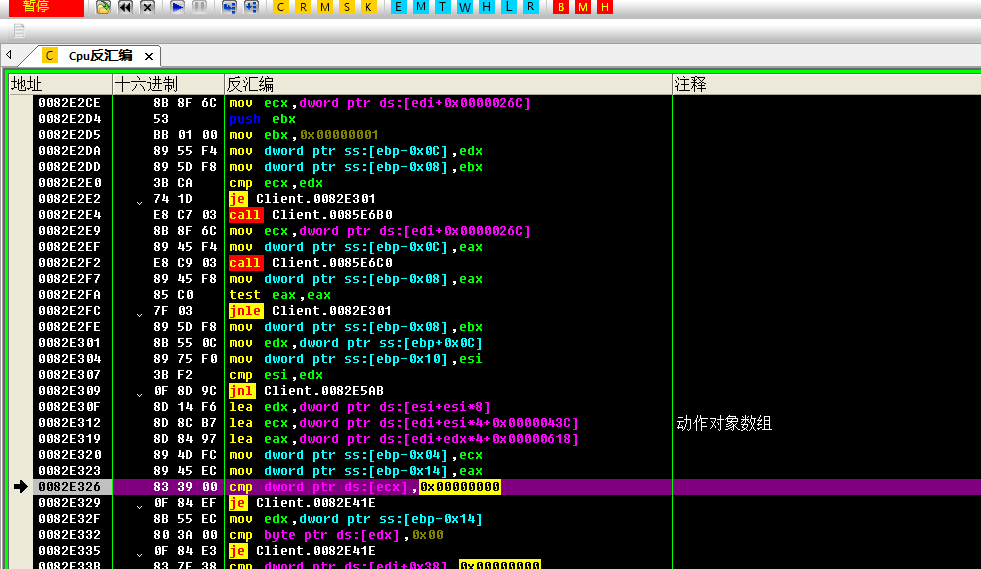This screenshot has width=981, height=569.
Task: Click the 反汇编 column header
Action: coord(448,85)
